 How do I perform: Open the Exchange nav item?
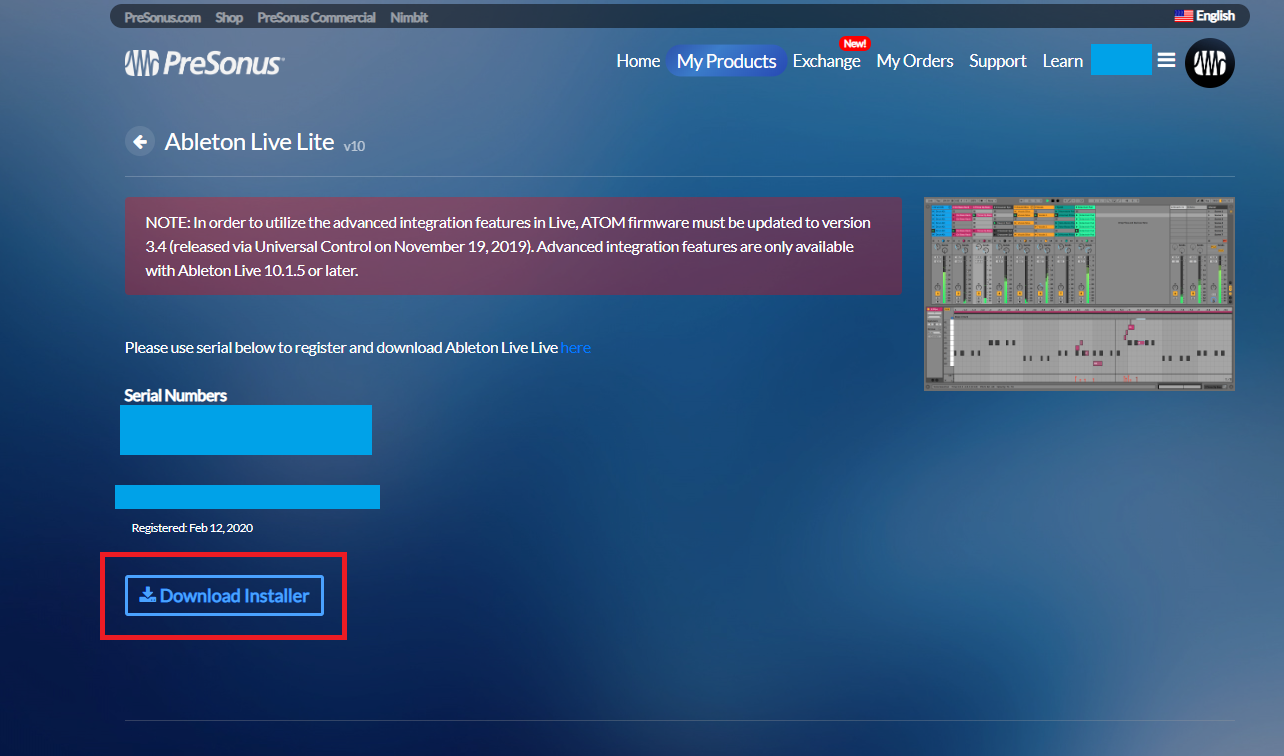coord(826,61)
